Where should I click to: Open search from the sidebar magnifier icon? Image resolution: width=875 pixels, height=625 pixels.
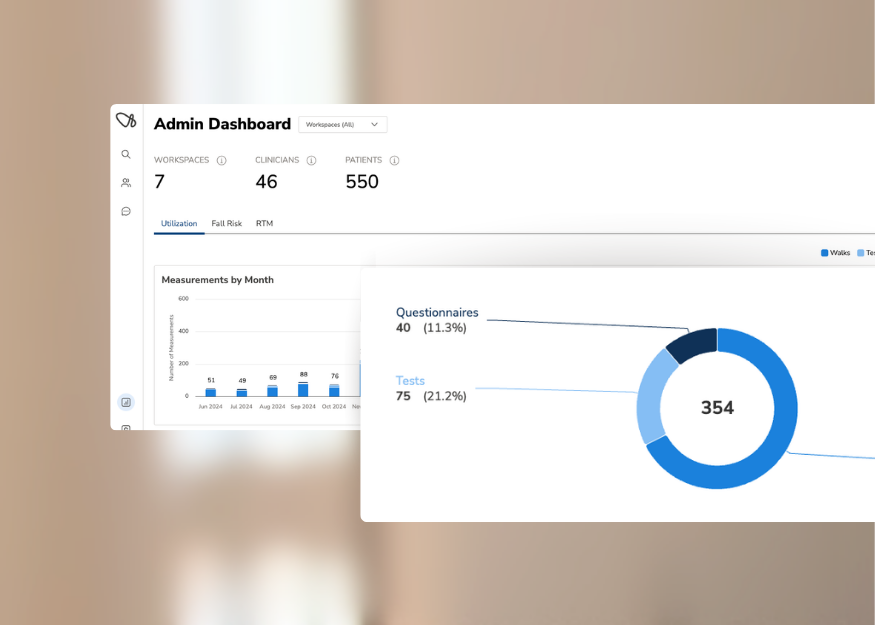point(126,154)
